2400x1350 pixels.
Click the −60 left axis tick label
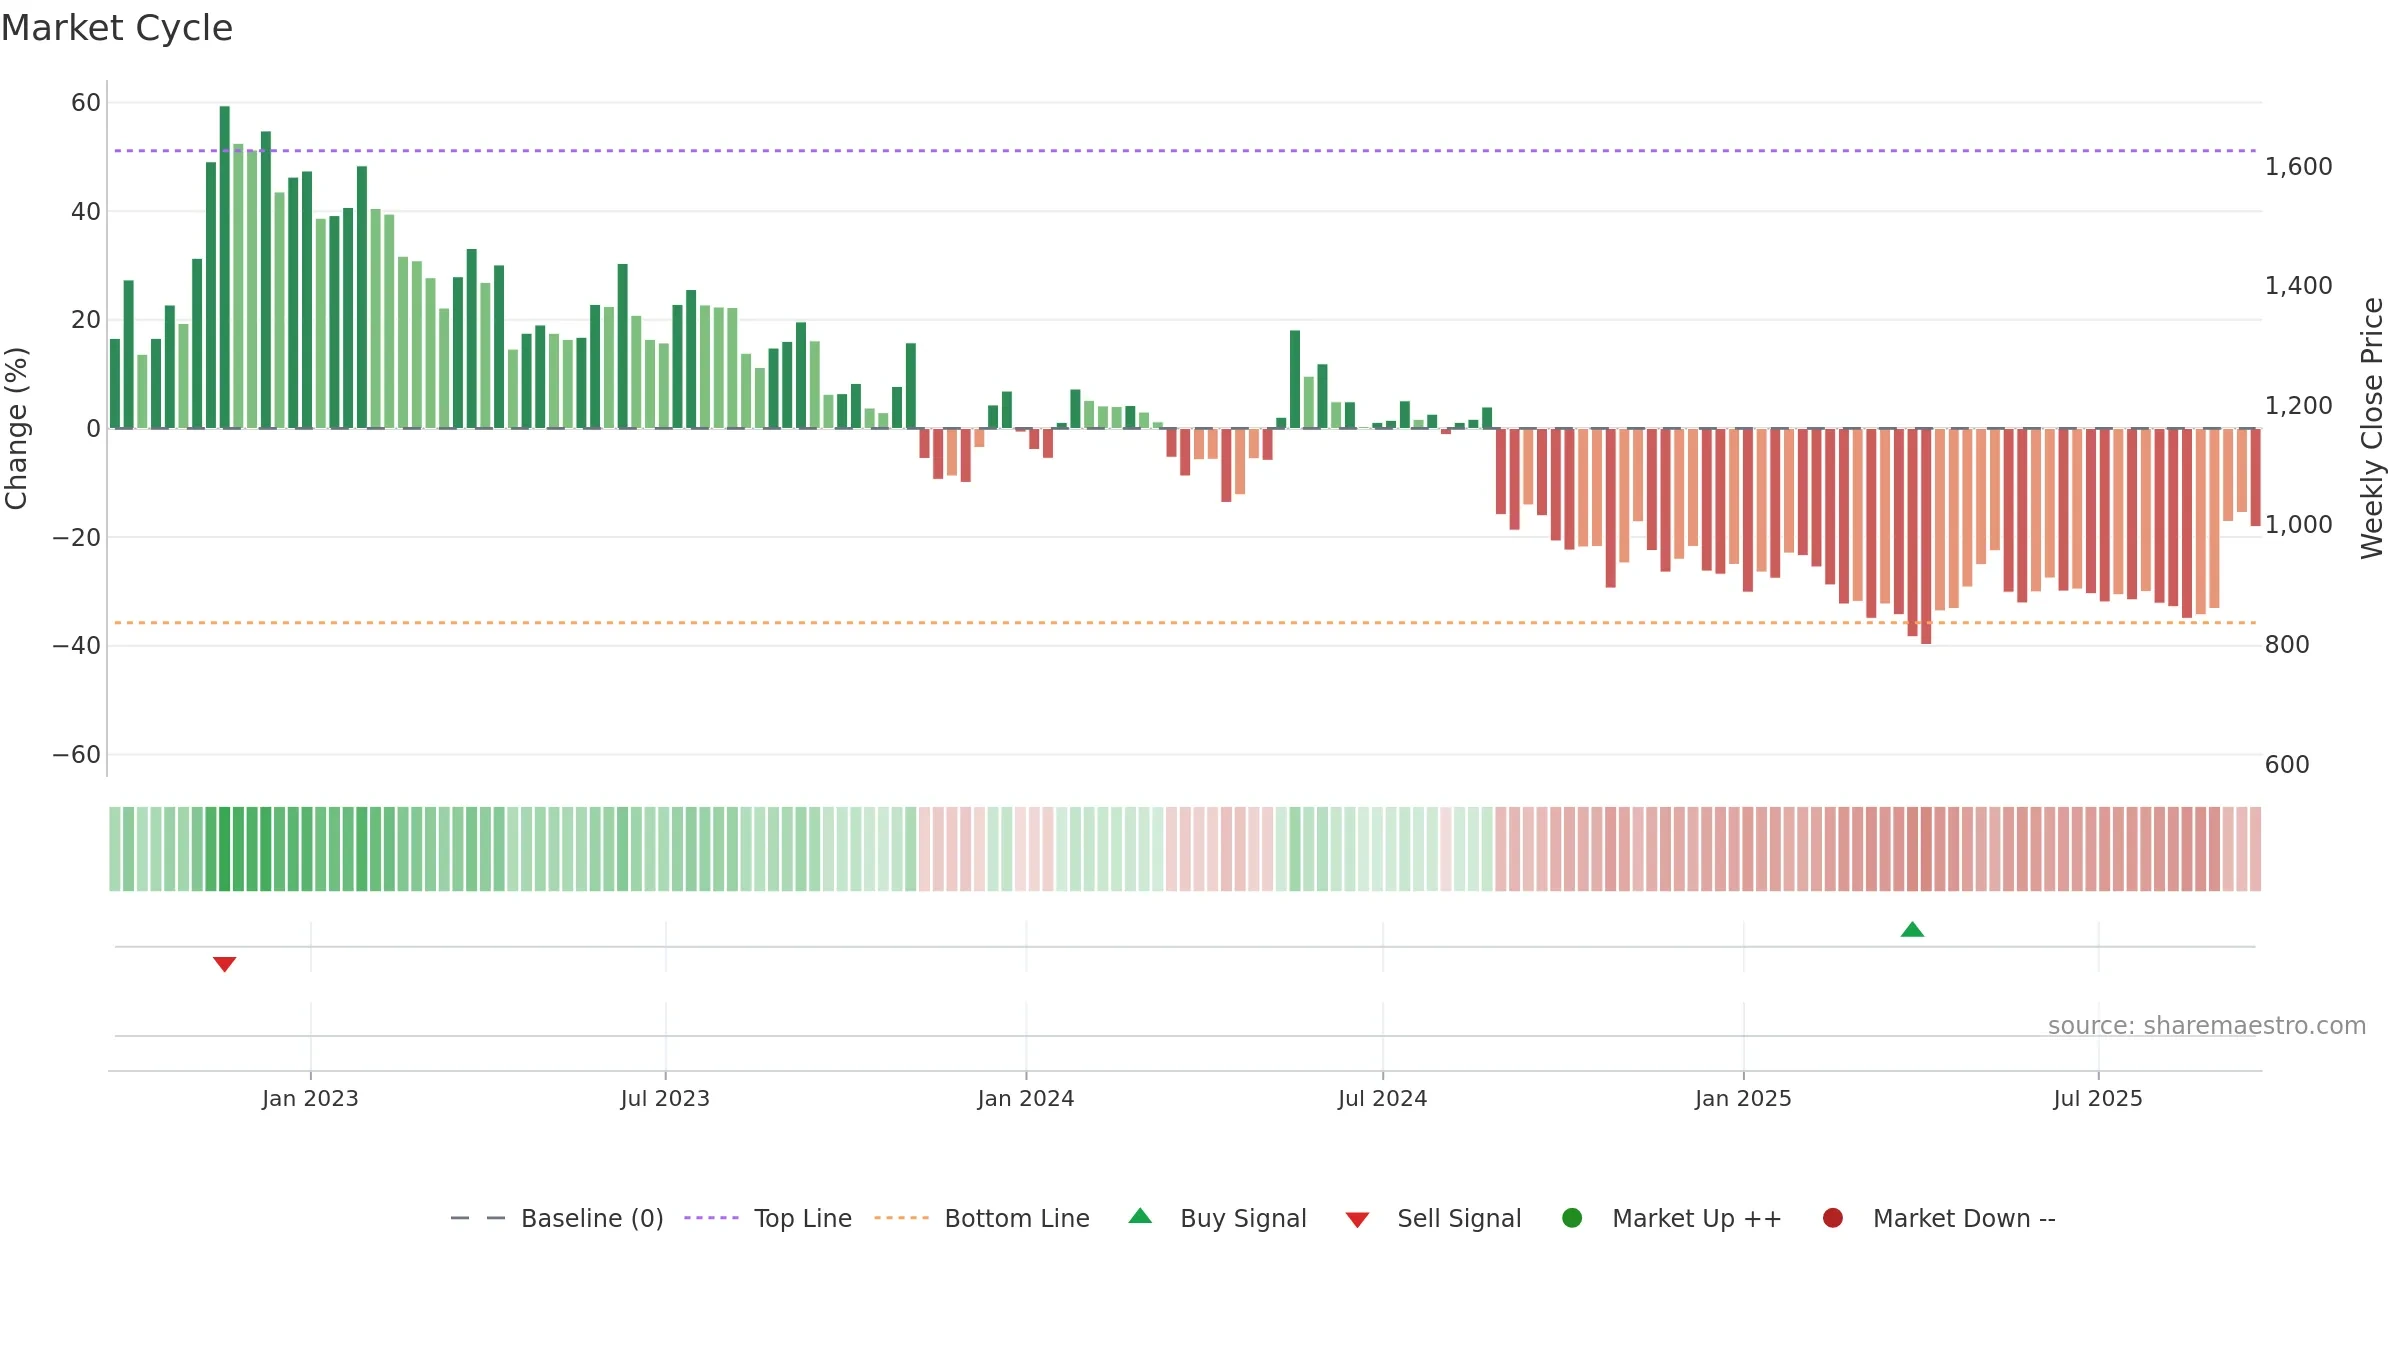[x=77, y=755]
